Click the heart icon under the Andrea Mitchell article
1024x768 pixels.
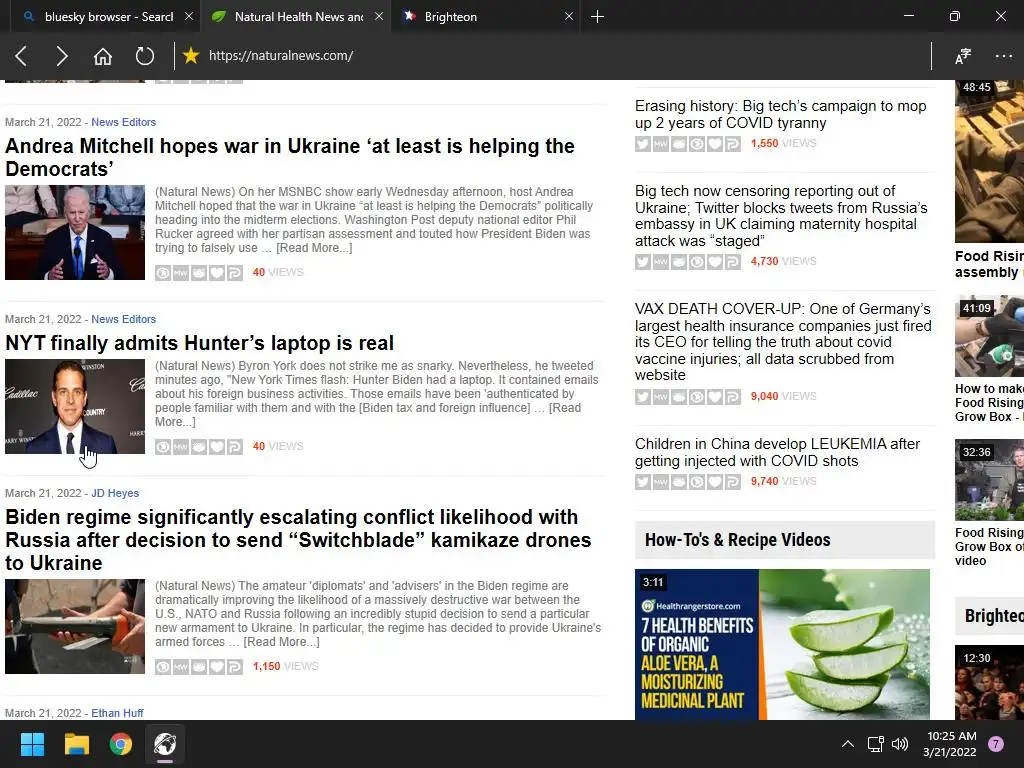click(217, 273)
